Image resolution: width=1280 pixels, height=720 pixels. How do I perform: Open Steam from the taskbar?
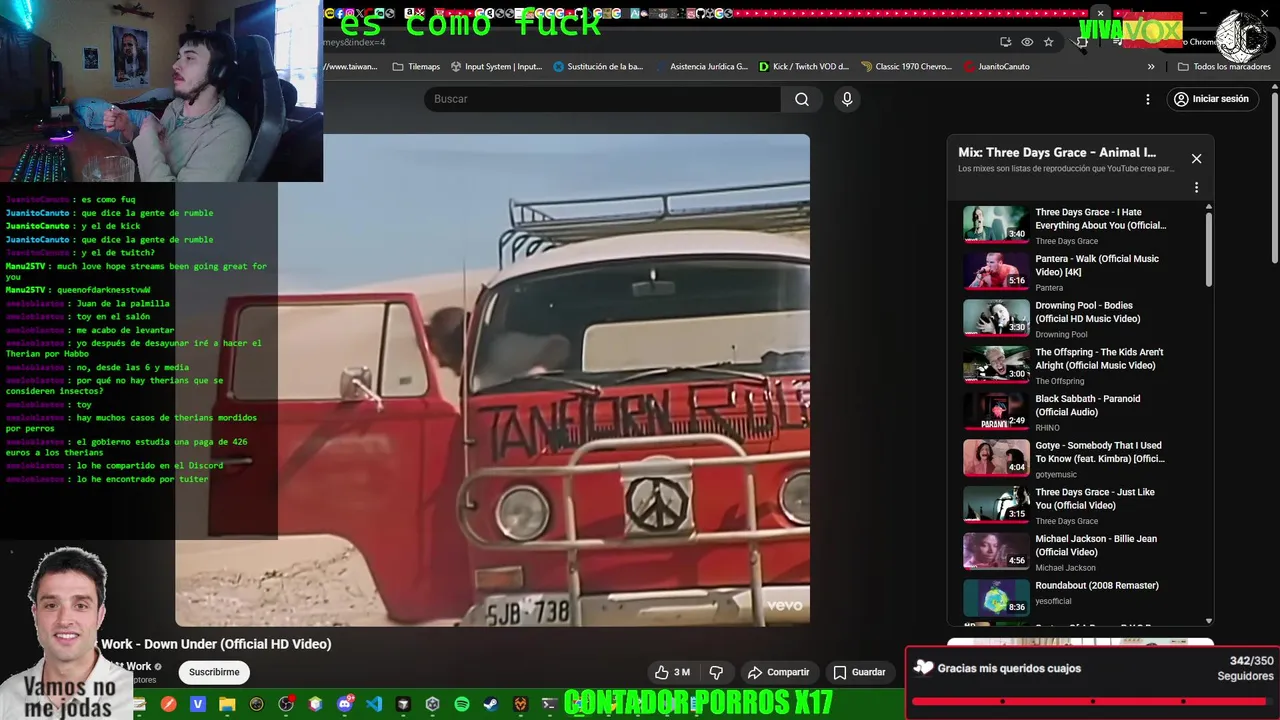click(x=491, y=705)
